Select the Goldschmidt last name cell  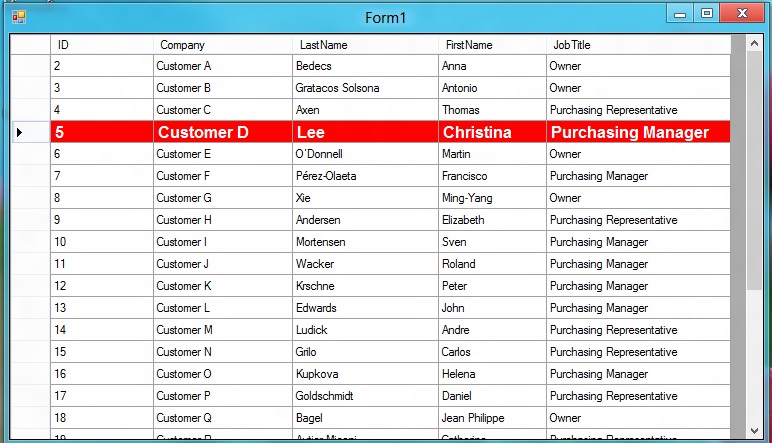click(366, 396)
